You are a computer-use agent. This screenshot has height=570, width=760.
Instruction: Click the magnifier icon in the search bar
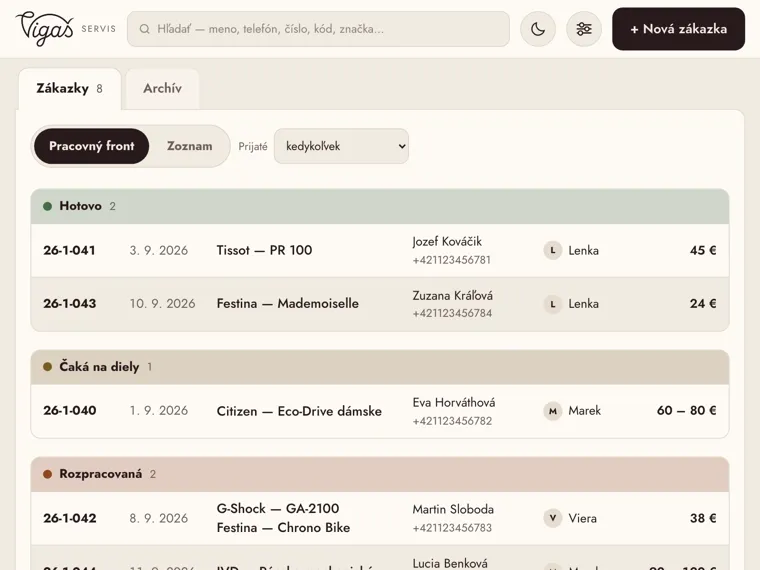click(x=144, y=29)
